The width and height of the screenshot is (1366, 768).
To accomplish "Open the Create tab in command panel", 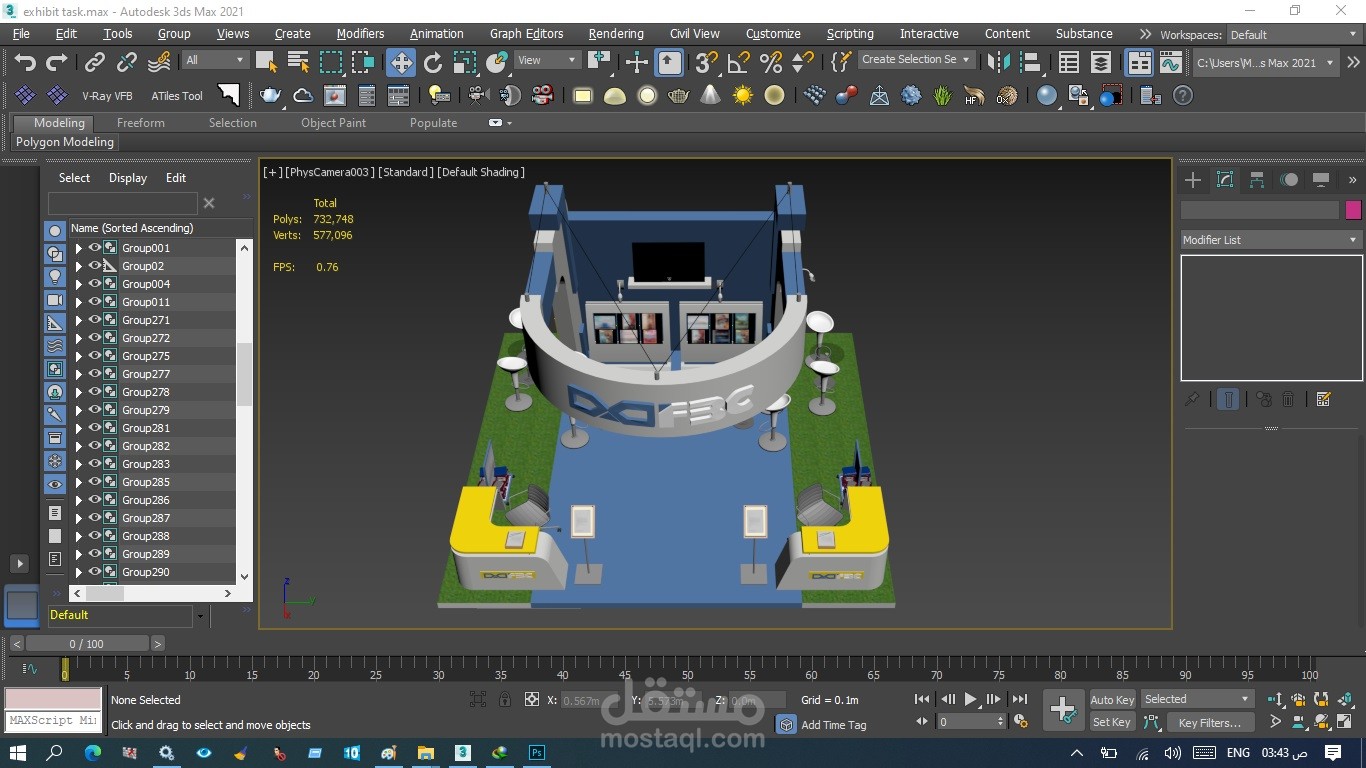I will coord(1193,180).
